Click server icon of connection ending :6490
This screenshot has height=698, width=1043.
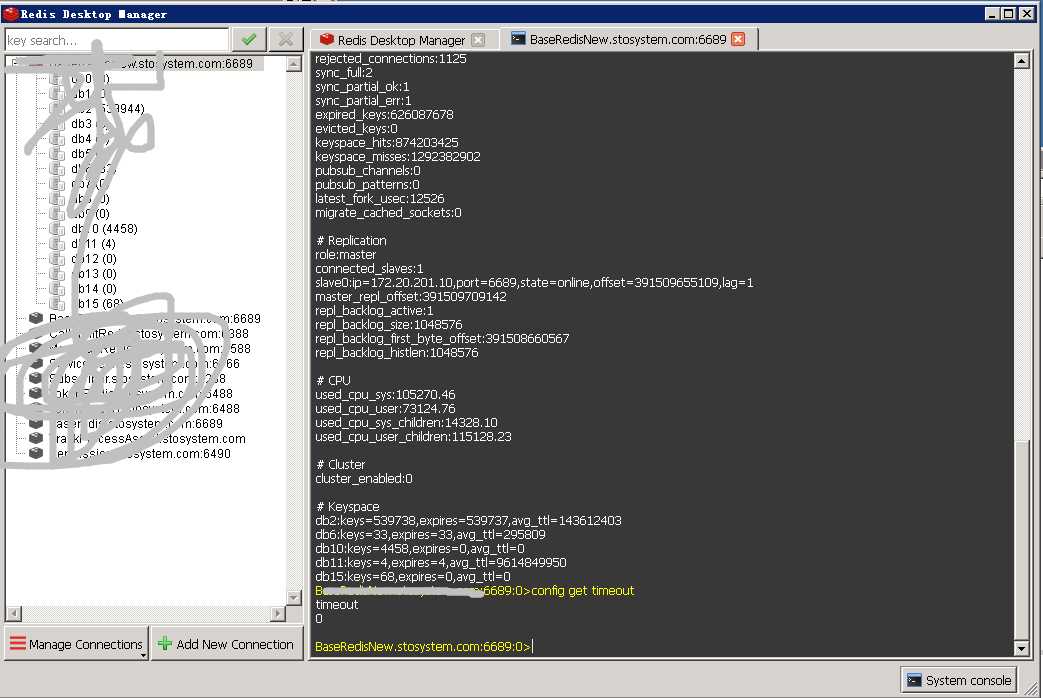(36, 453)
